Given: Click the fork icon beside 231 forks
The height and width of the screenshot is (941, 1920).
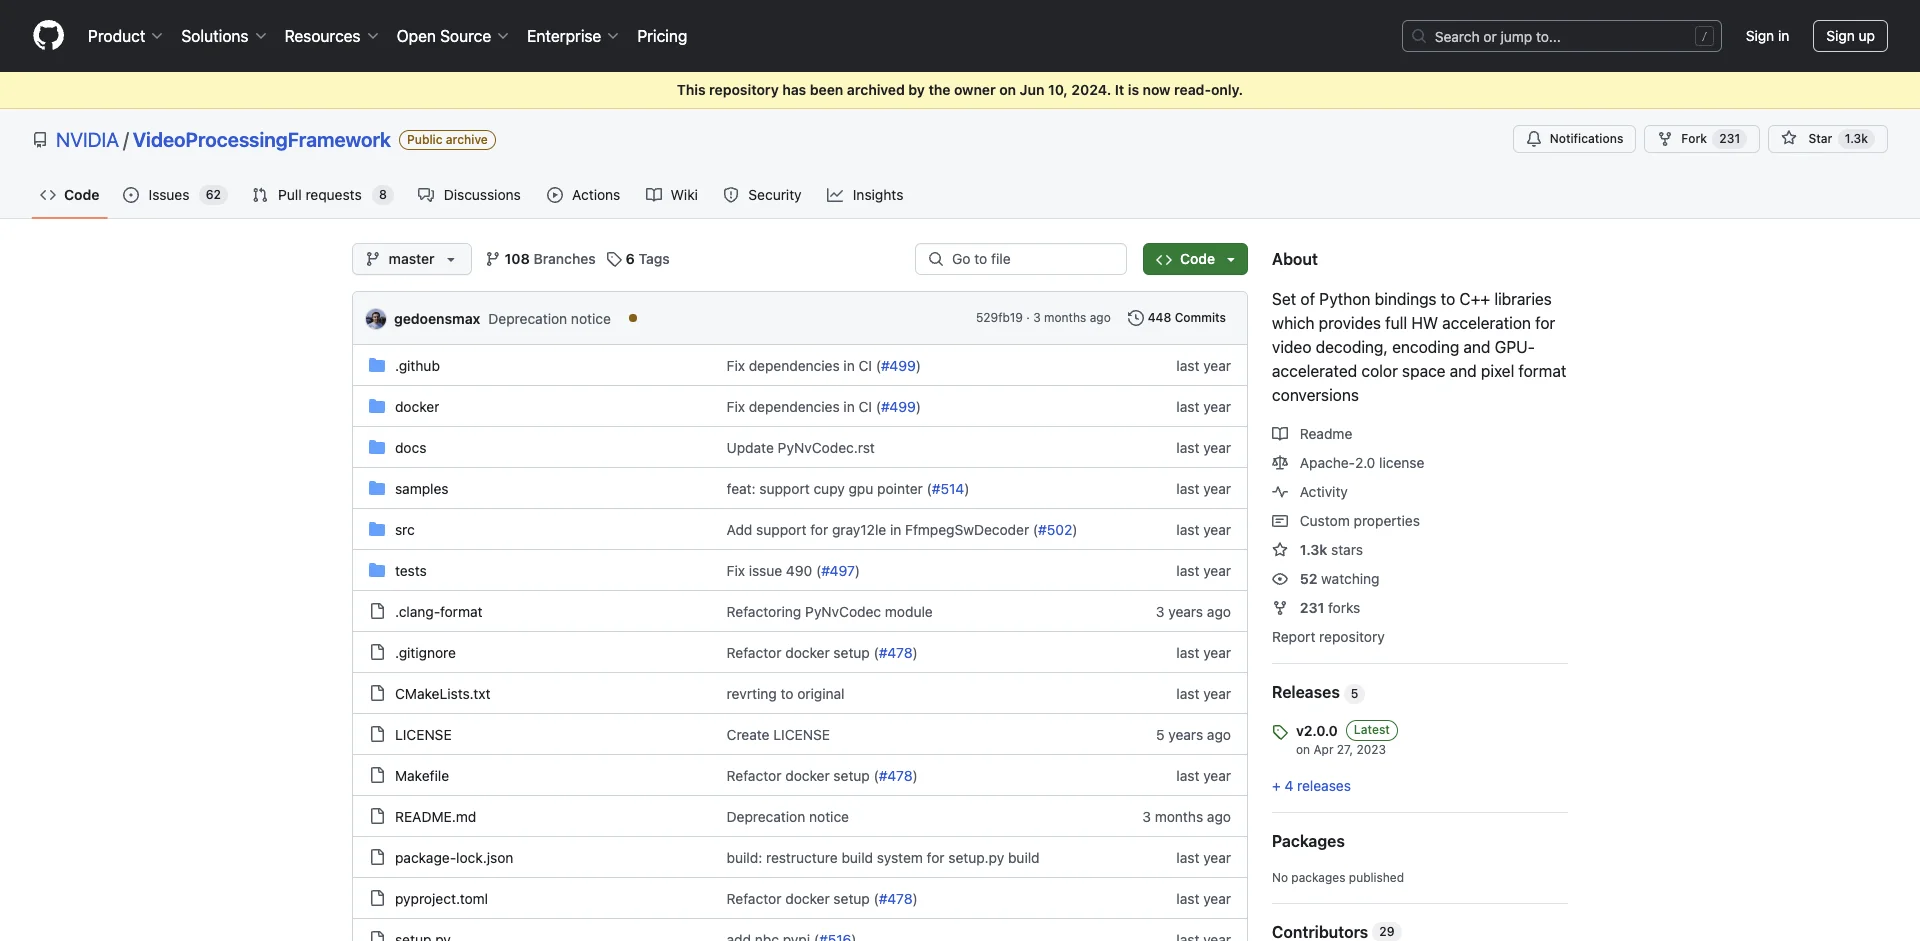Looking at the screenshot, I should (x=1280, y=608).
